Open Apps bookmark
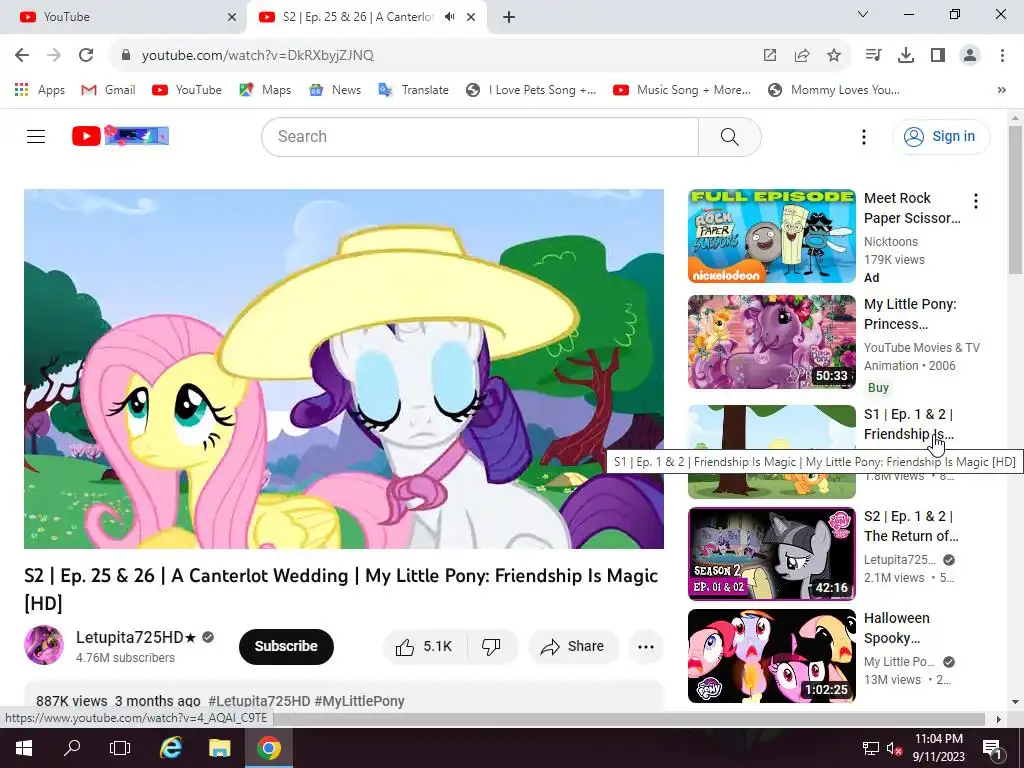Viewport: 1024px width, 768px height. [40, 90]
